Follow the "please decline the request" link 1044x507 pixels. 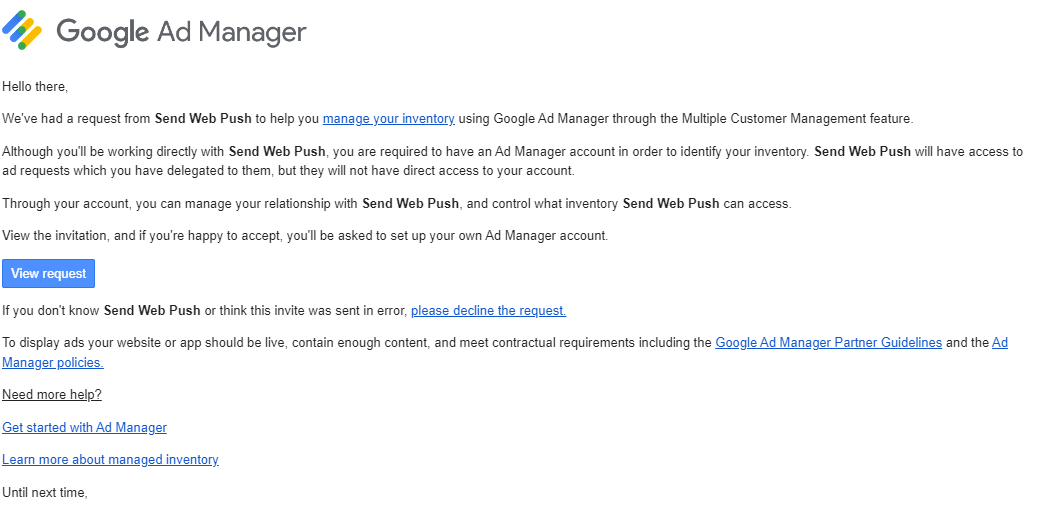[488, 311]
